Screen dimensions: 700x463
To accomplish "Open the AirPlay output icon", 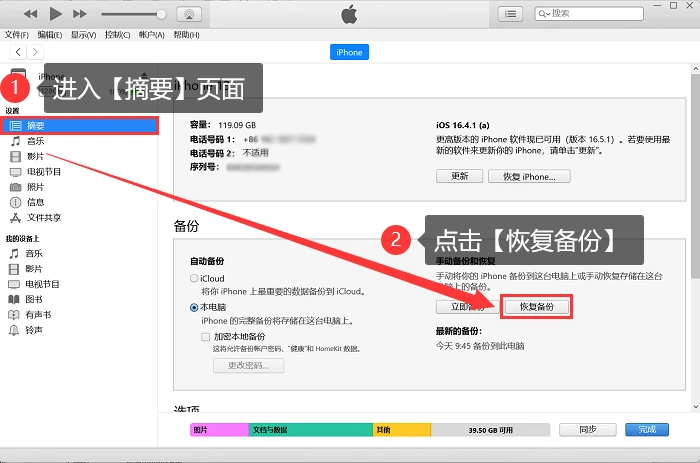I will [x=189, y=14].
